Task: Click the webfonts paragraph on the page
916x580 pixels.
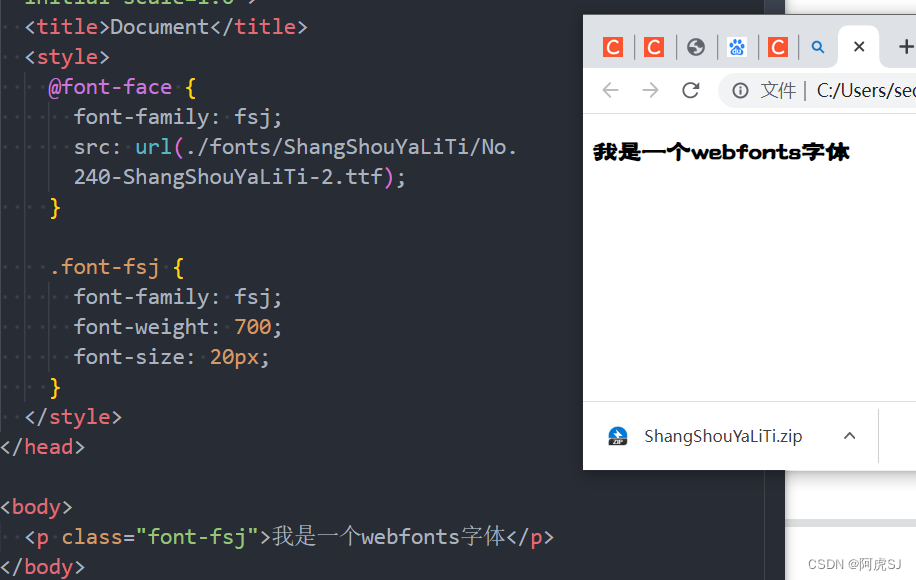Action: pos(721,152)
